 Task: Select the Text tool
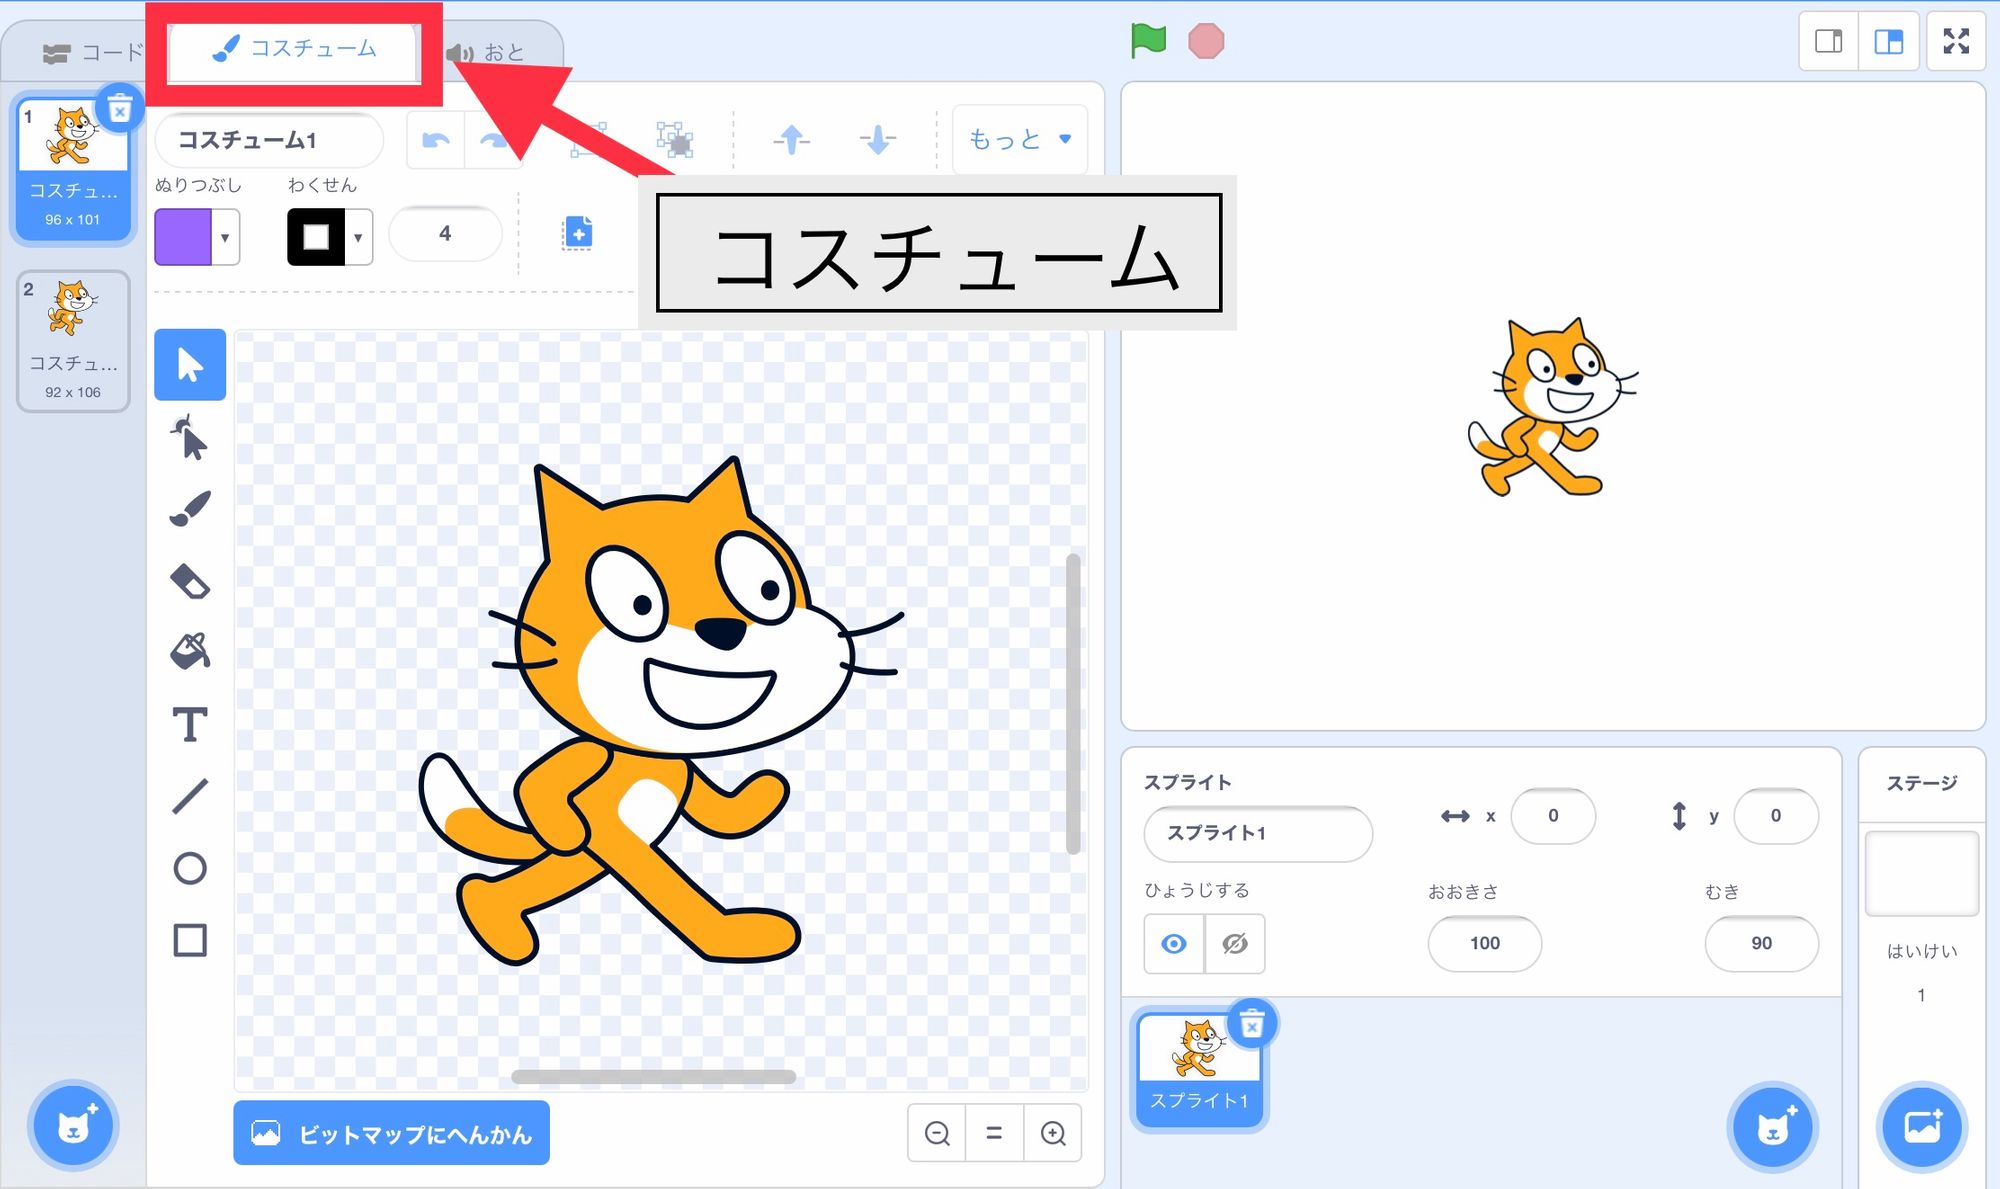[190, 724]
